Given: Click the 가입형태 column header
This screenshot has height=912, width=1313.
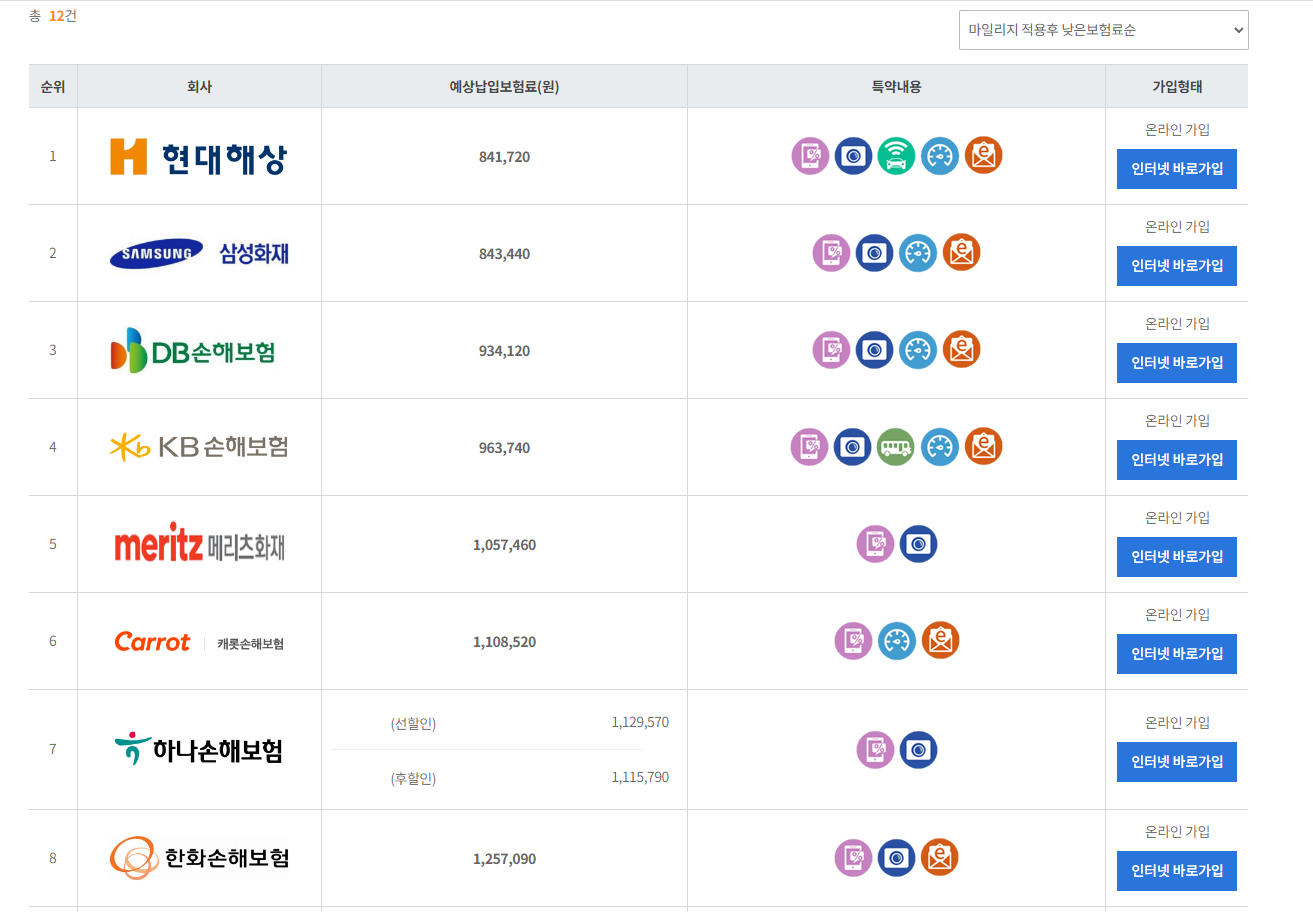Looking at the screenshot, I should (x=1177, y=86).
